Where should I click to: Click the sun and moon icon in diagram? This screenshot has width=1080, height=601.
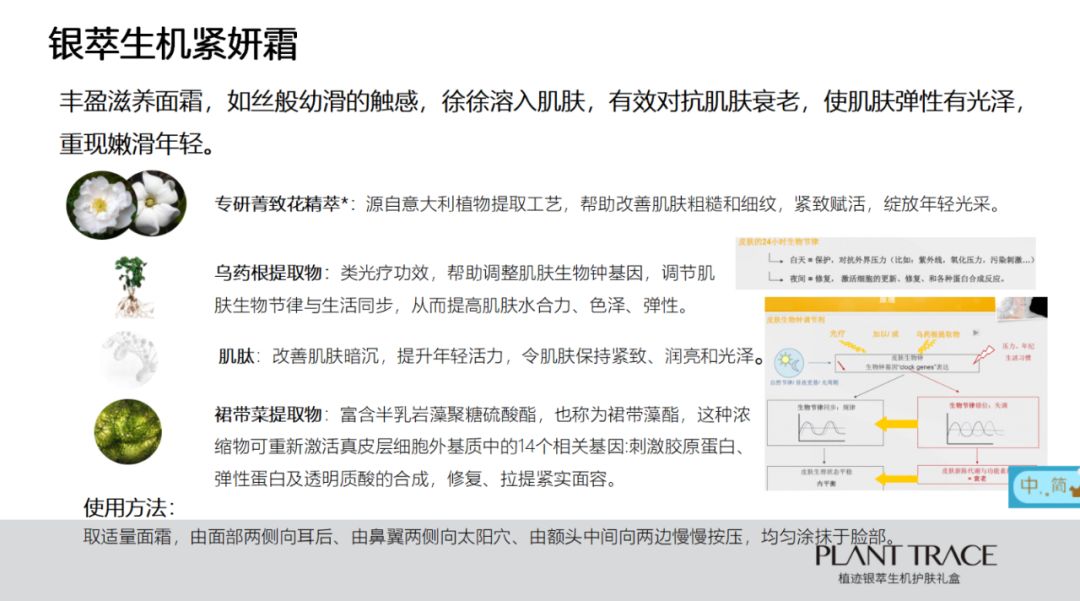click(788, 361)
